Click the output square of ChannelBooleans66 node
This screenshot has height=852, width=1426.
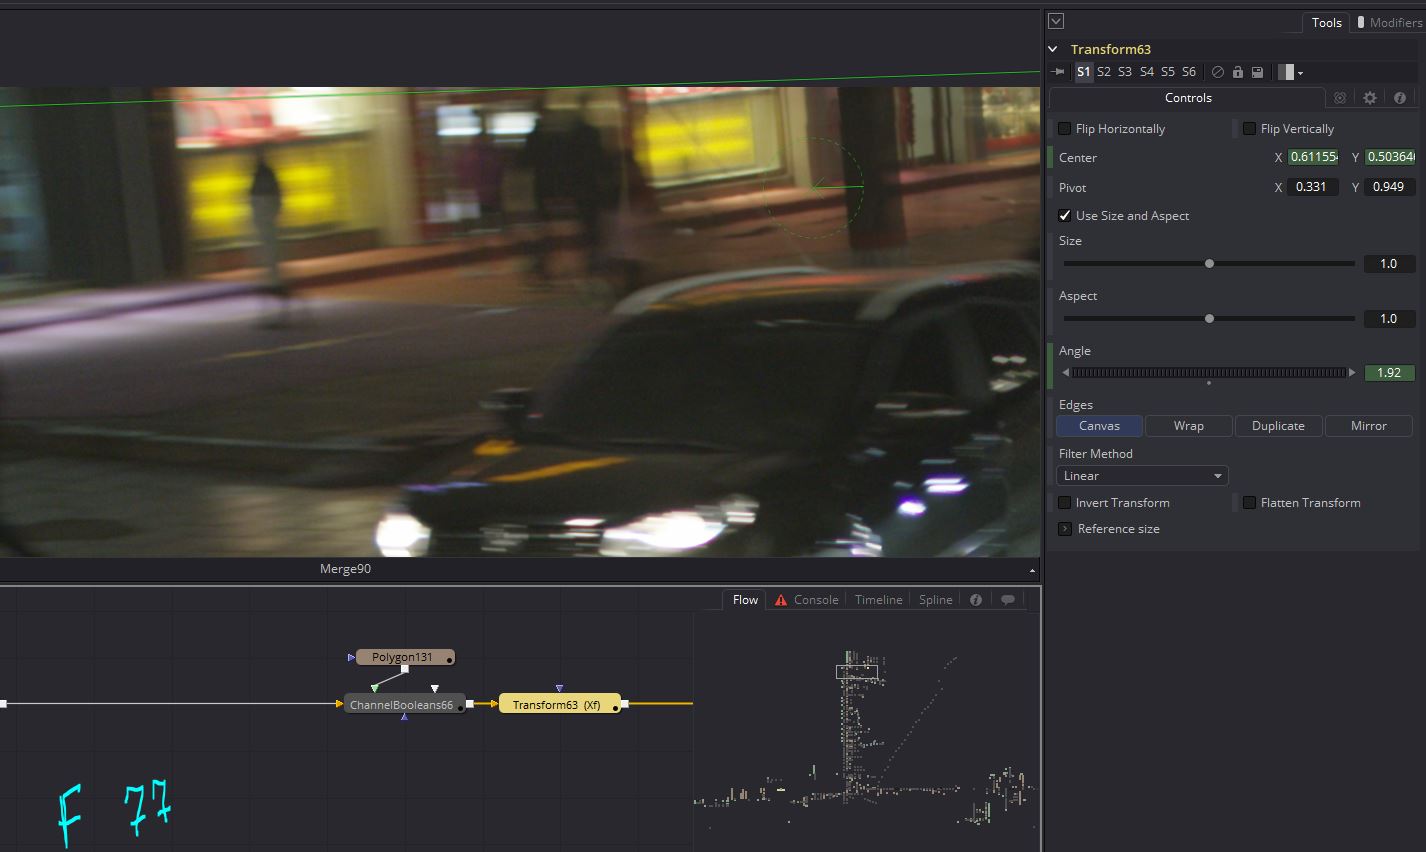click(469, 704)
